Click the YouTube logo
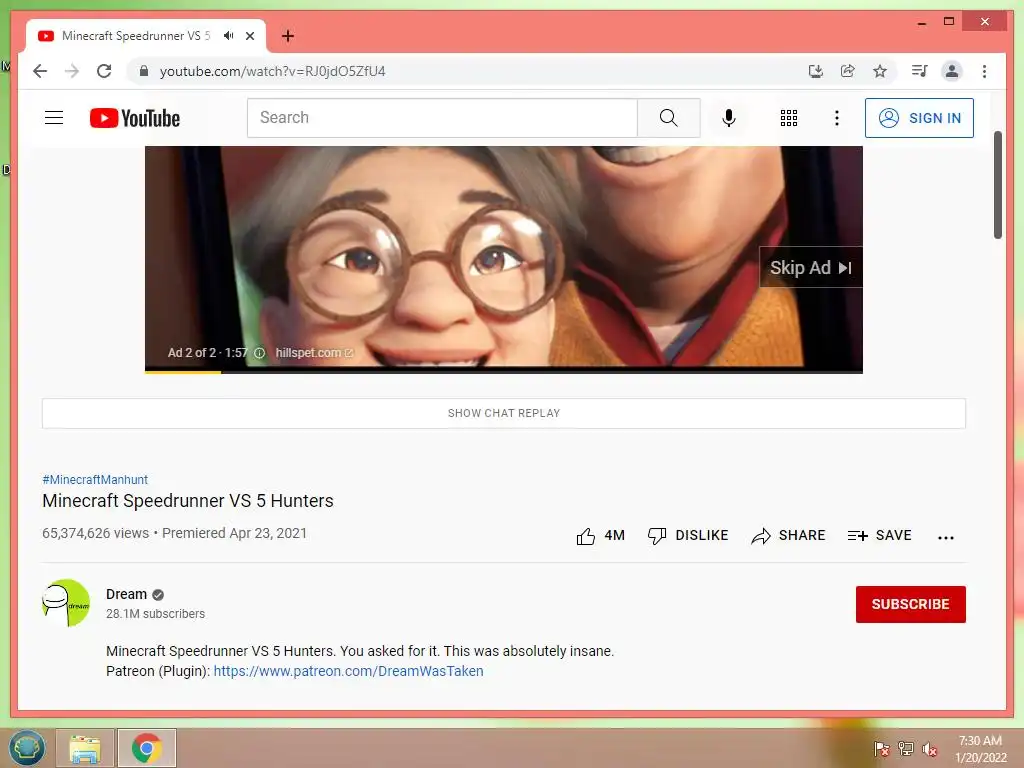 135,118
